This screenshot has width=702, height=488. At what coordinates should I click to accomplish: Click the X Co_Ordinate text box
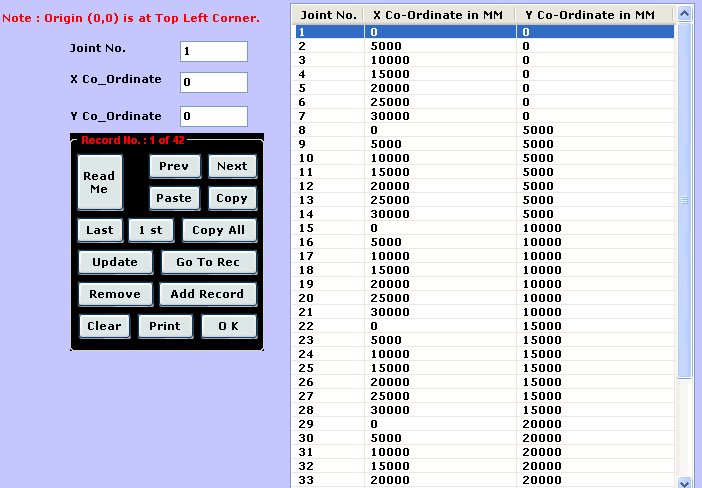213,82
